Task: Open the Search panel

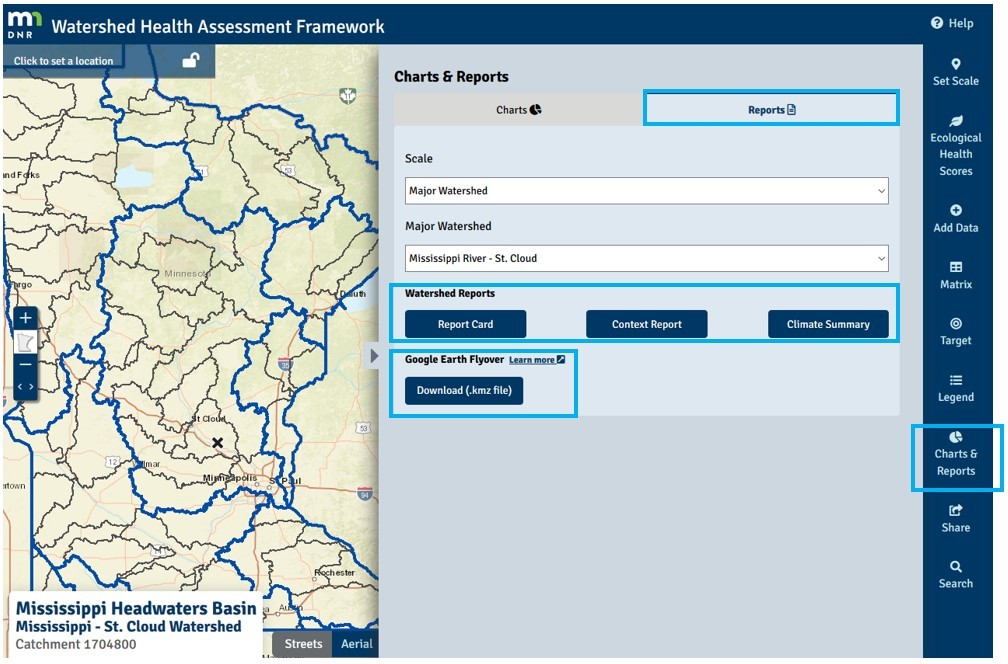Action: [955, 575]
